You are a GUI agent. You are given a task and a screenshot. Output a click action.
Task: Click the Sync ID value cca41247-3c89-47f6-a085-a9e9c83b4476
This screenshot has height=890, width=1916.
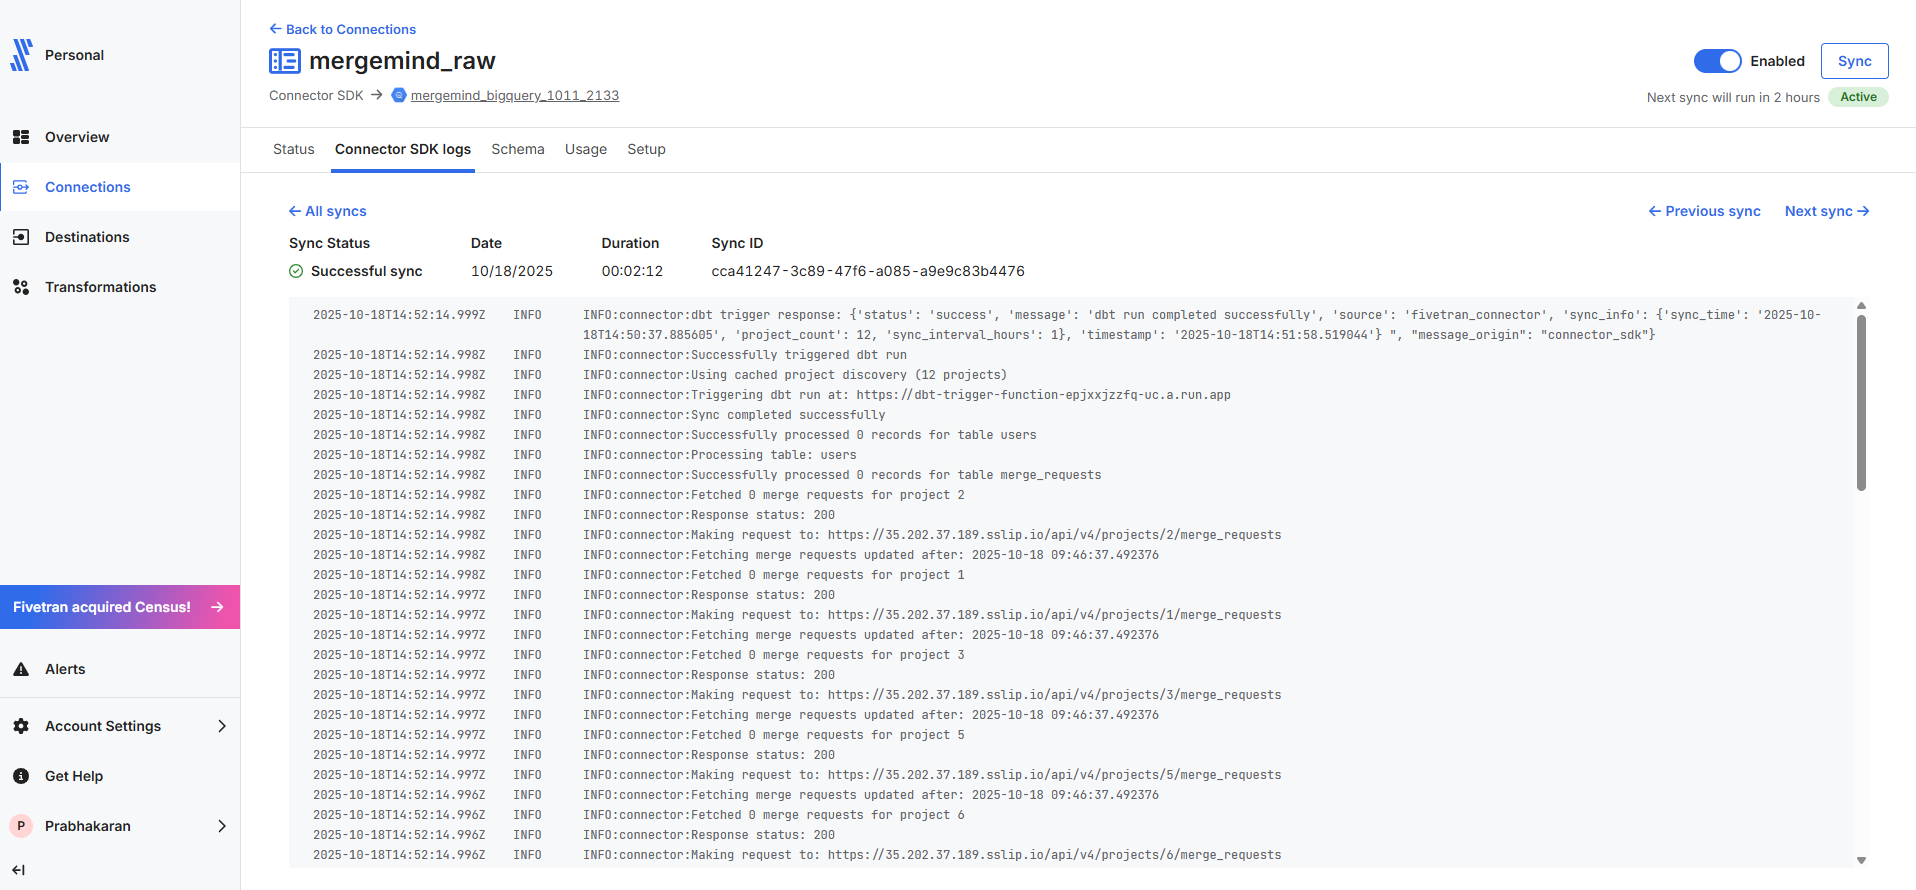coord(868,271)
